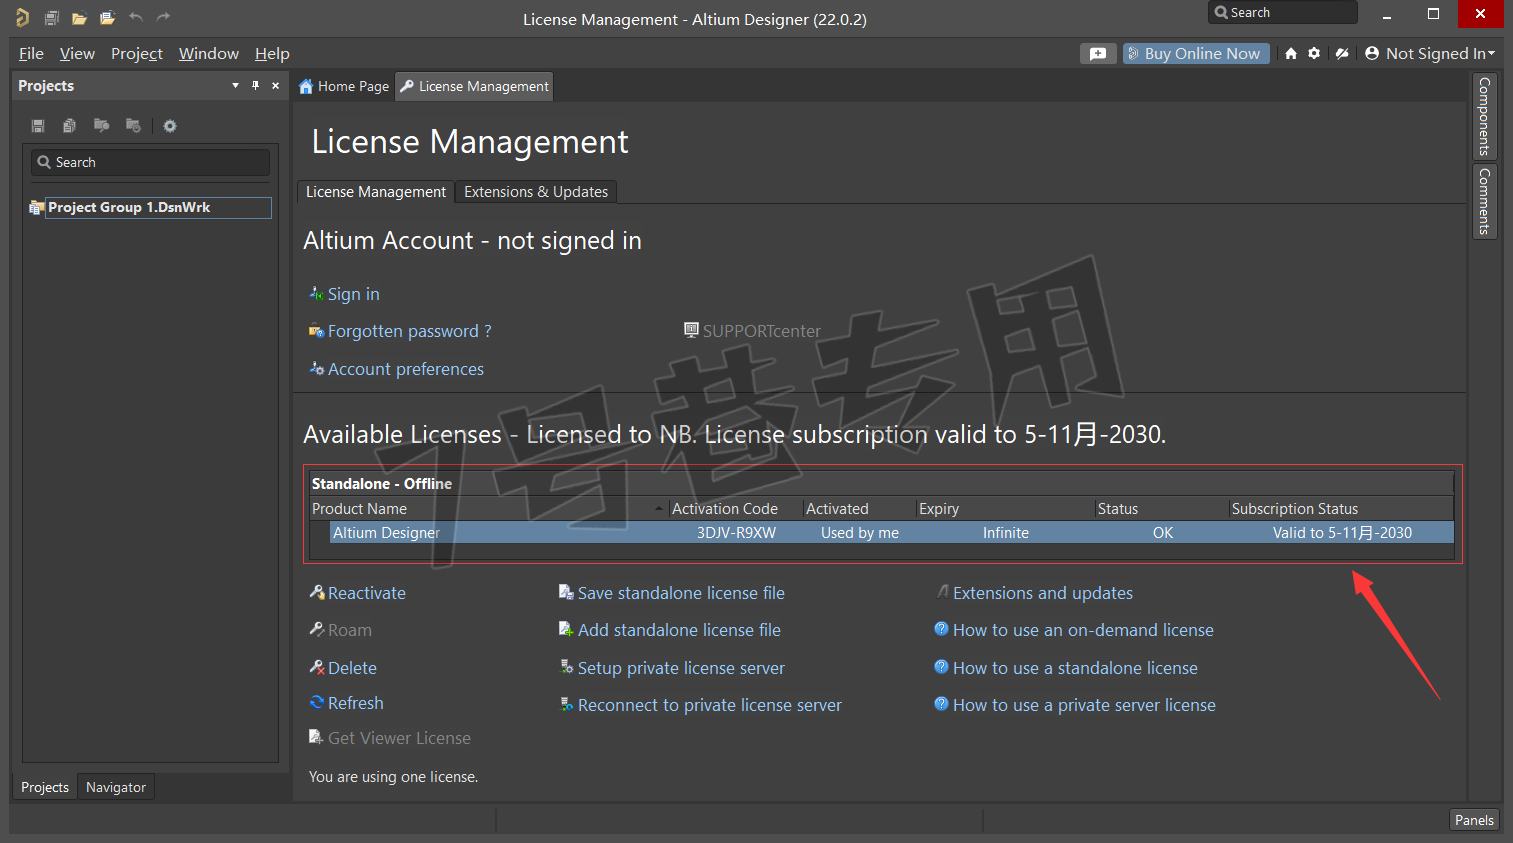Open Account preferences link
The image size is (1513, 843).
406,369
